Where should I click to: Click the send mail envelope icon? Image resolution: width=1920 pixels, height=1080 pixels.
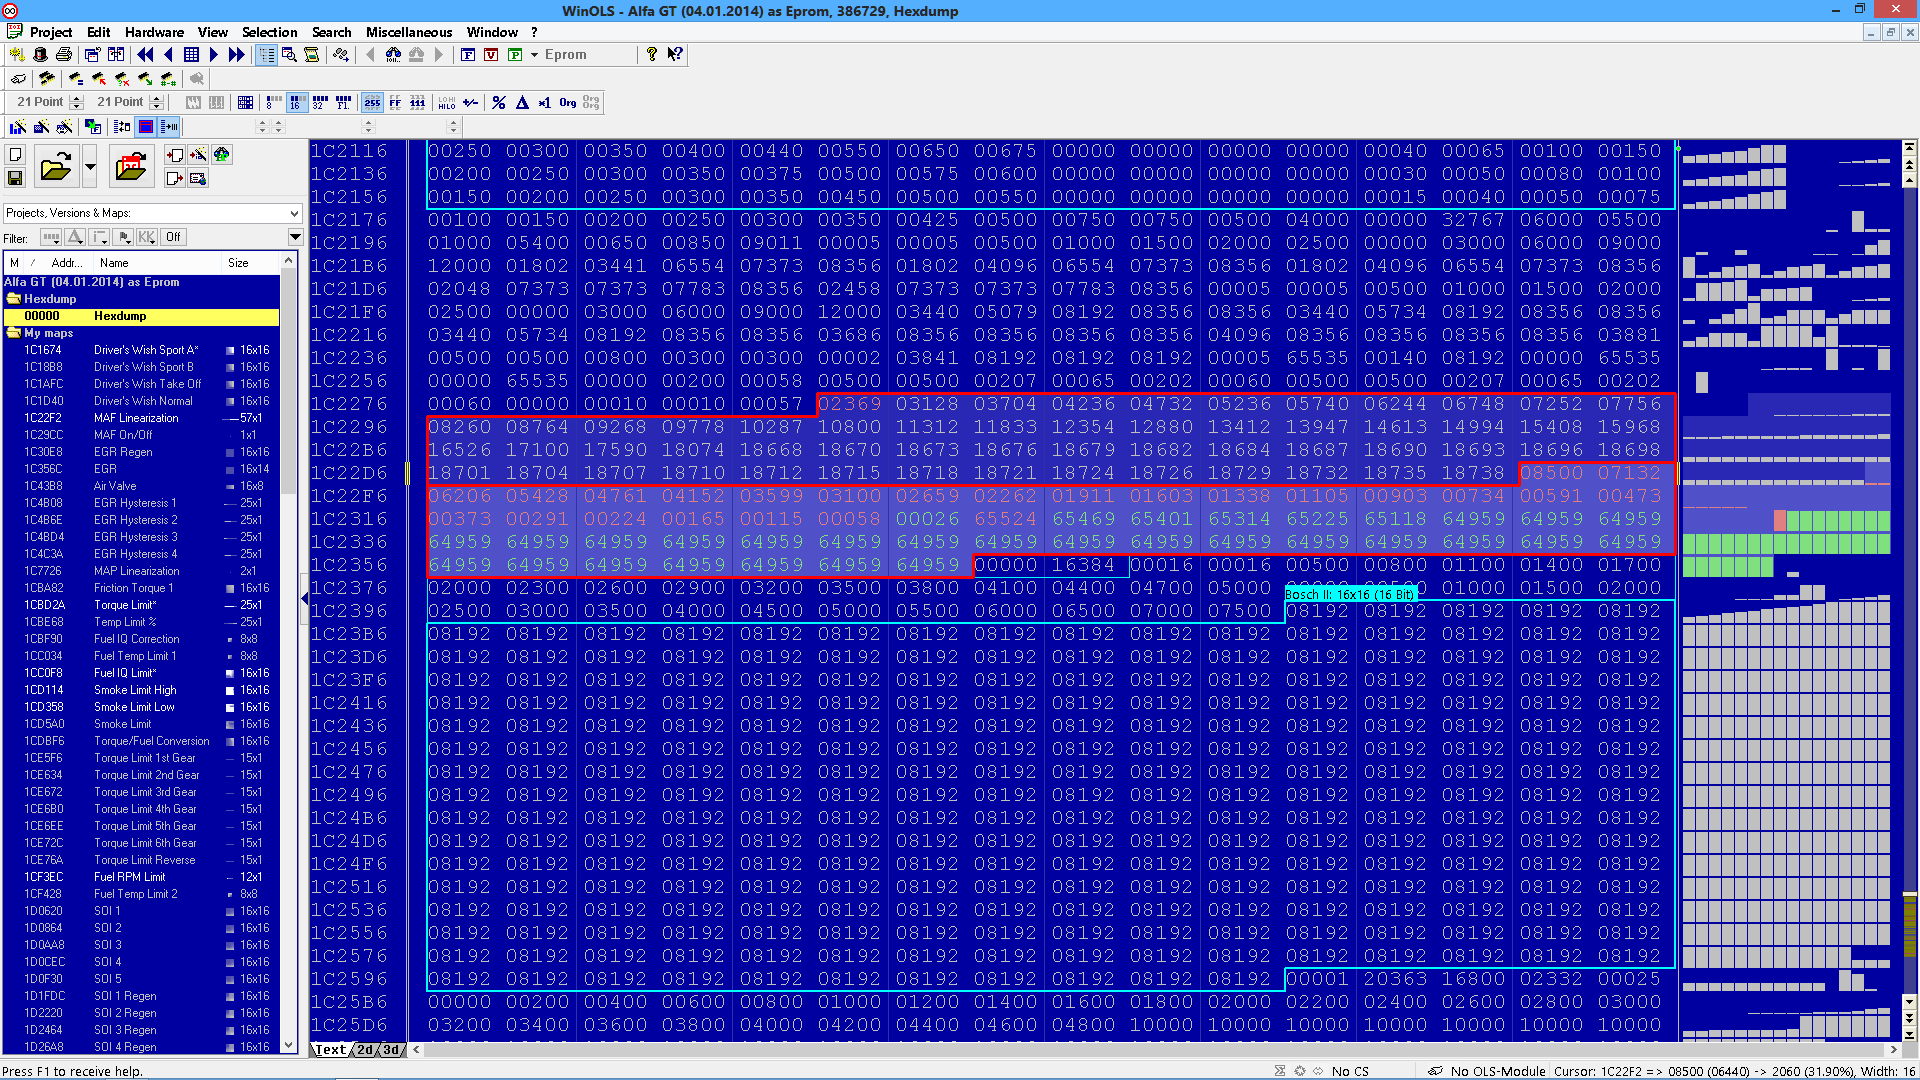198,178
